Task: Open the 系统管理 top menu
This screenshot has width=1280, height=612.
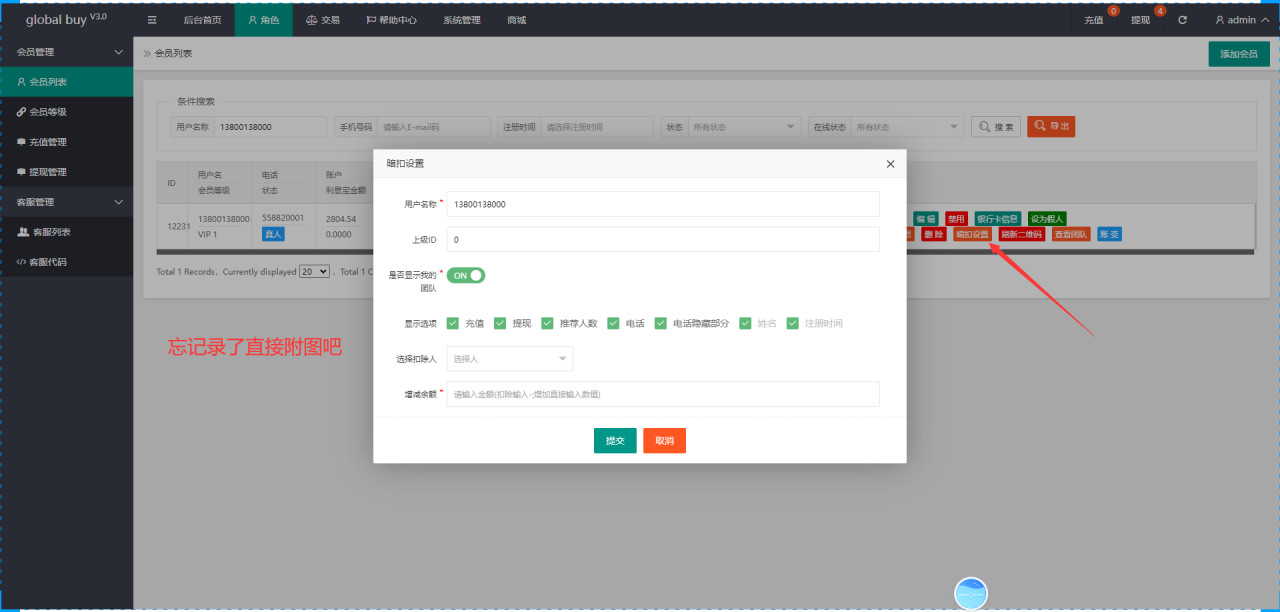Action: coord(462,20)
